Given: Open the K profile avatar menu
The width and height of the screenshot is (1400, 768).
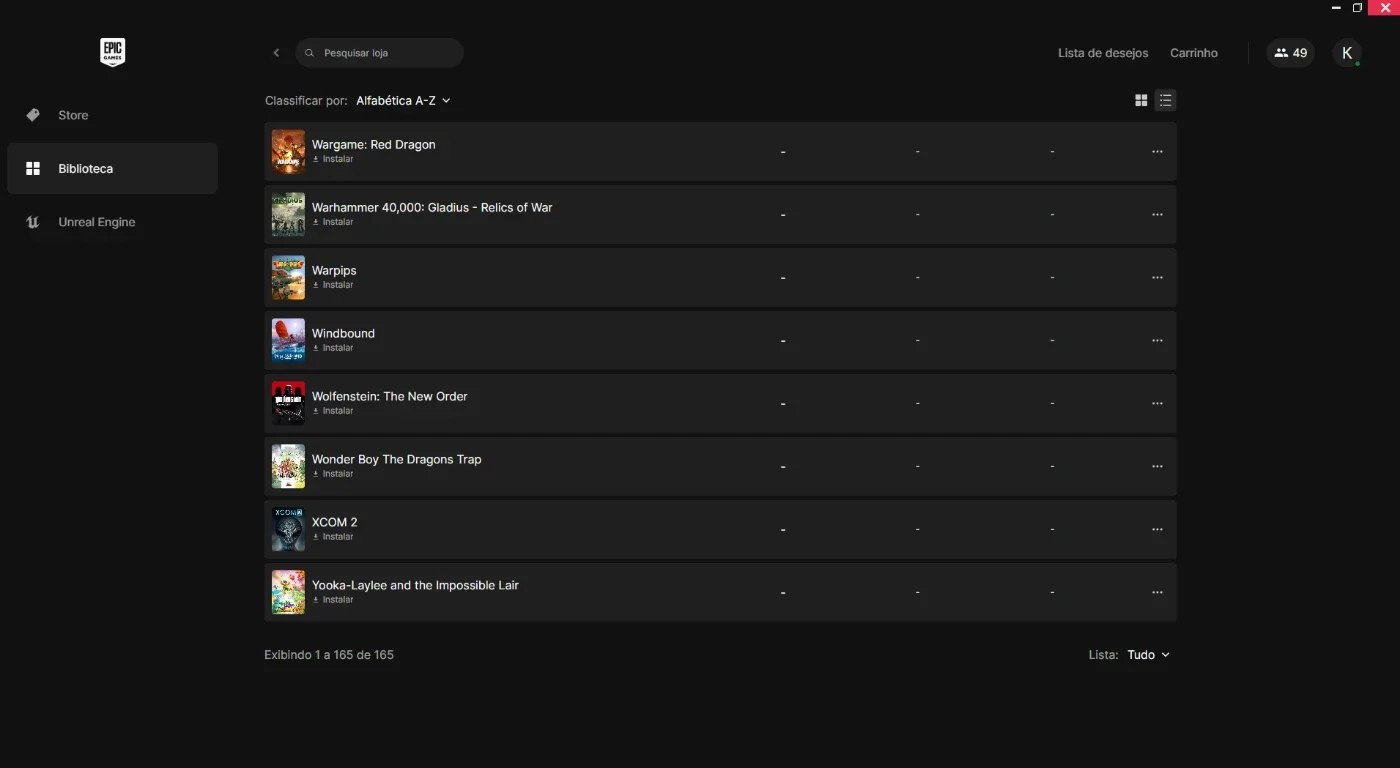Looking at the screenshot, I should point(1347,53).
